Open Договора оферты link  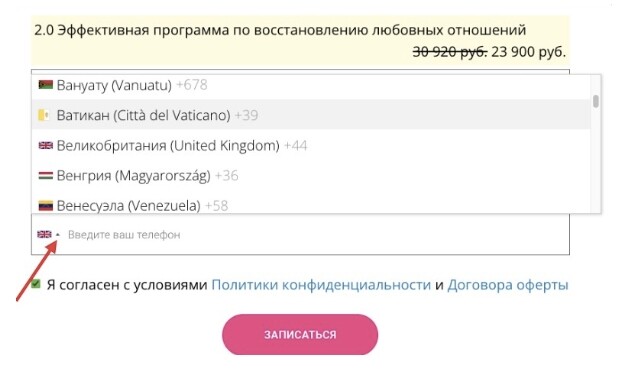(508, 285)
